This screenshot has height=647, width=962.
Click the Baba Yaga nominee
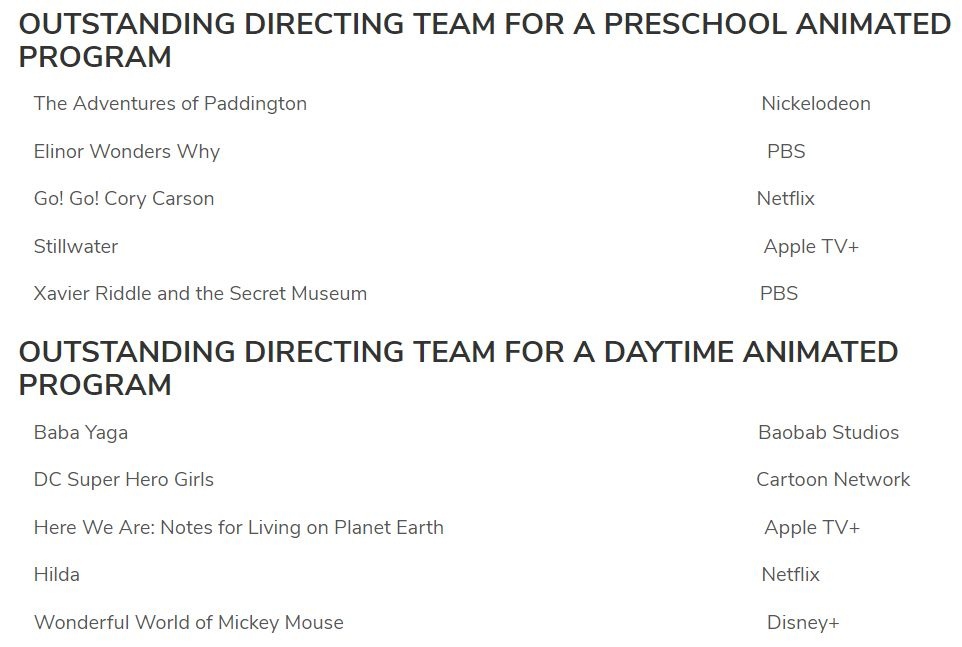[x=81, y=433]
